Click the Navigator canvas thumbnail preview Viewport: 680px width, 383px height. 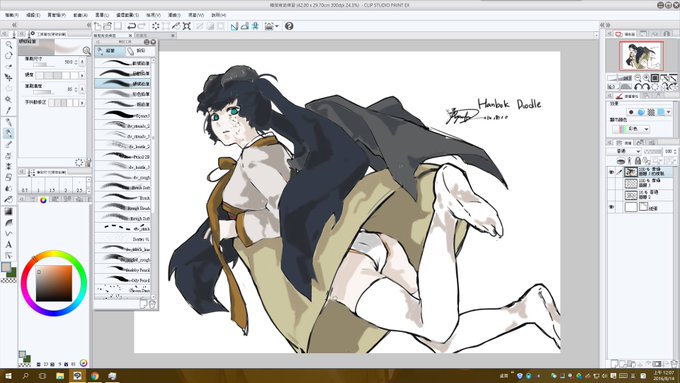click(x=641, y=56)
